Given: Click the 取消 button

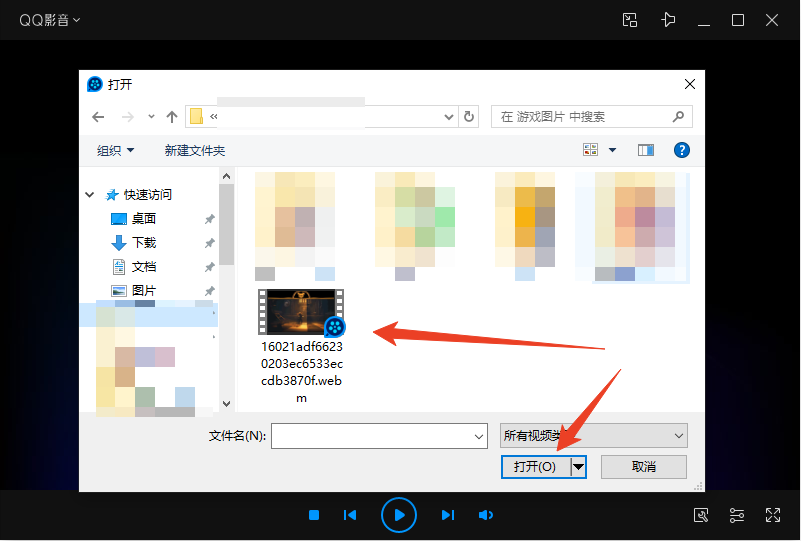Looking at the screenshot, I should point(643,467).
